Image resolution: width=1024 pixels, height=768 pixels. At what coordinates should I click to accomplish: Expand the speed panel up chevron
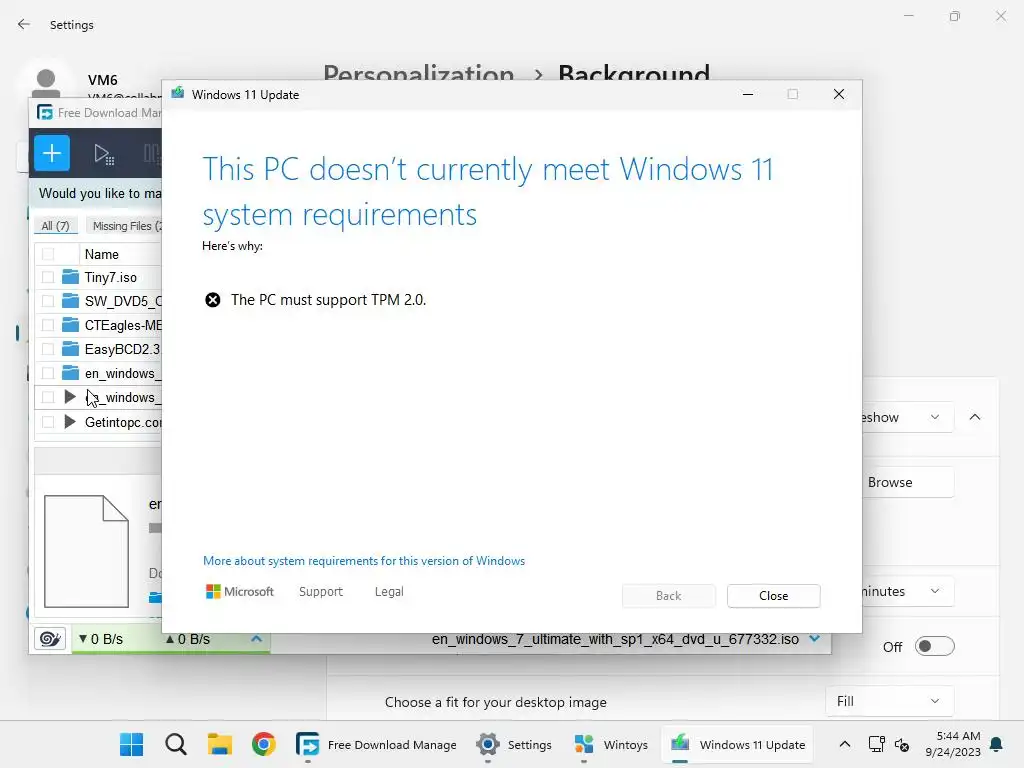point(257,639)
